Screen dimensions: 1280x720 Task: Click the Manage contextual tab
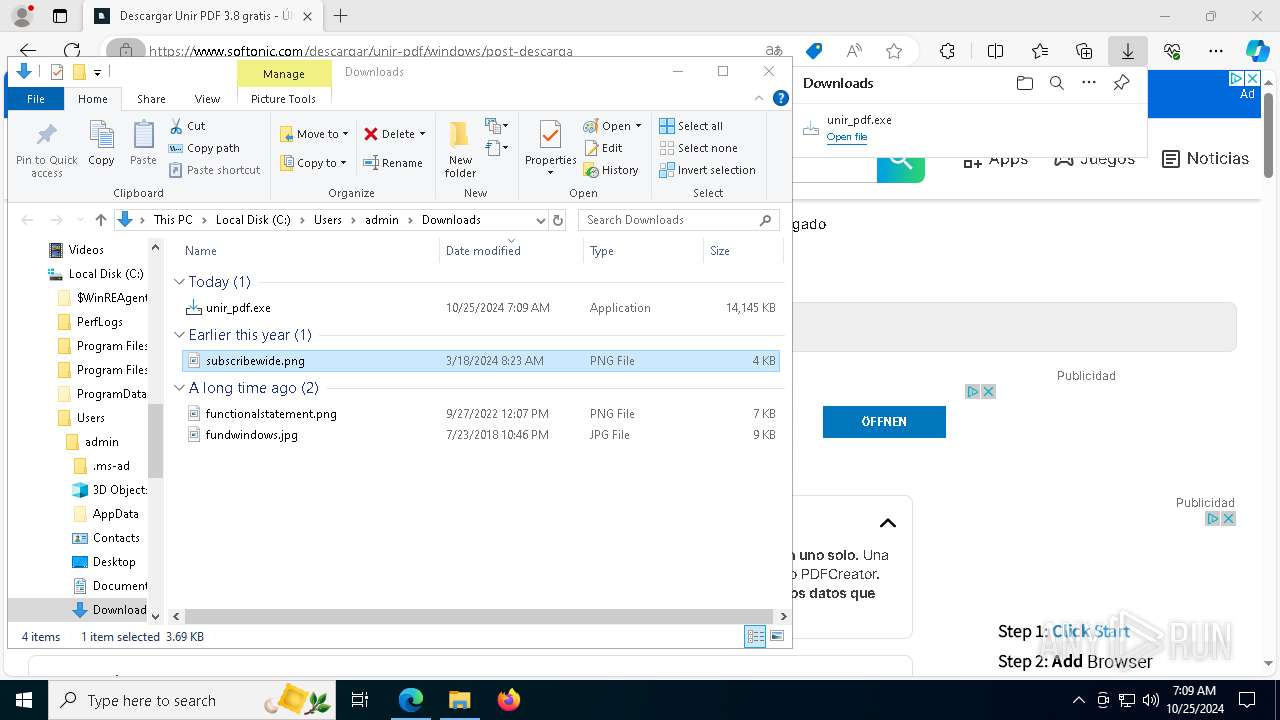tap(284, 73)
